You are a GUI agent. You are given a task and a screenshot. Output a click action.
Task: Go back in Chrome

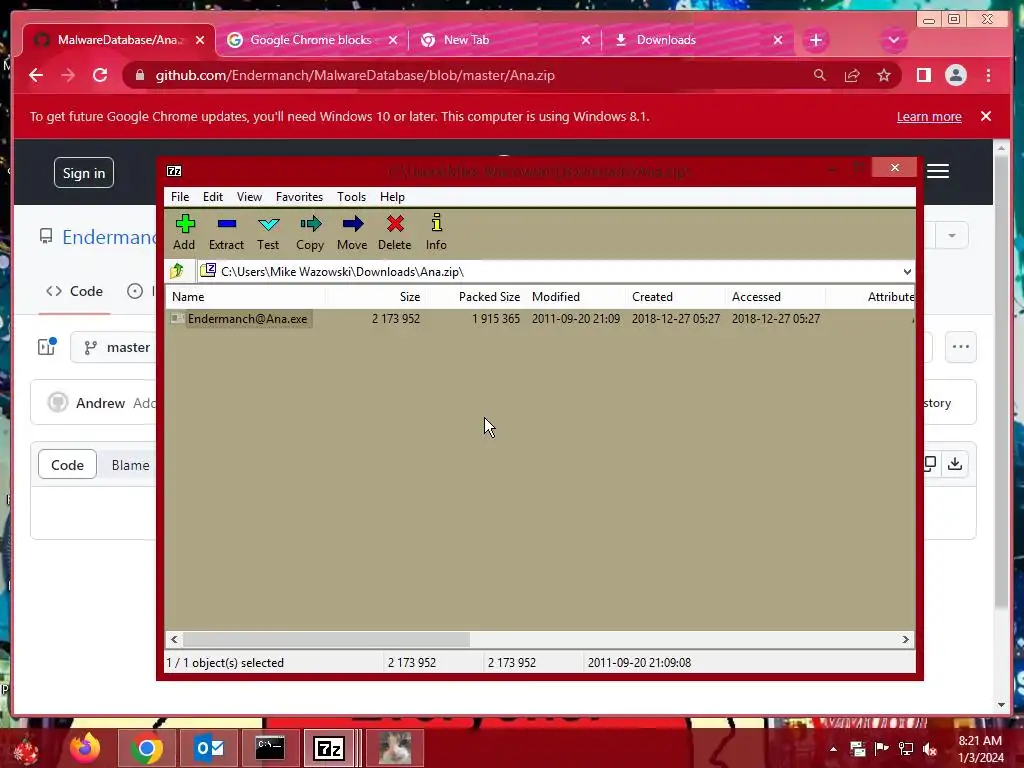[x=36, y=75]
